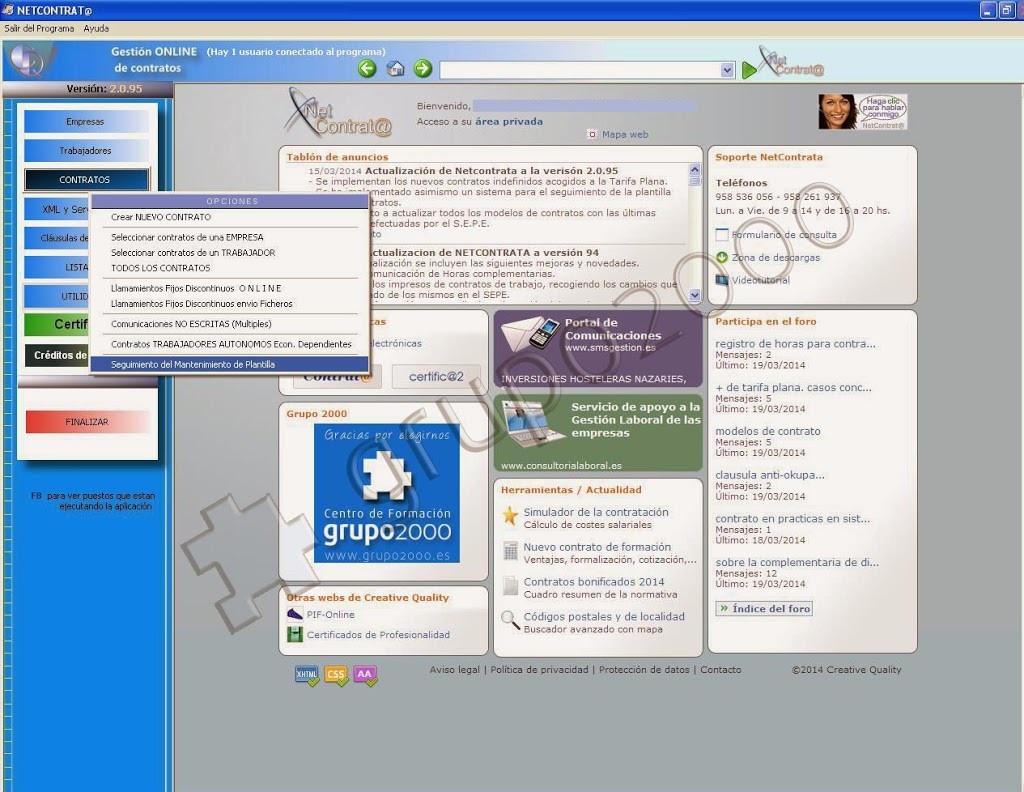
Task: Click the Certificados de Profesionalidad icon
Action: tap(295, 634)
